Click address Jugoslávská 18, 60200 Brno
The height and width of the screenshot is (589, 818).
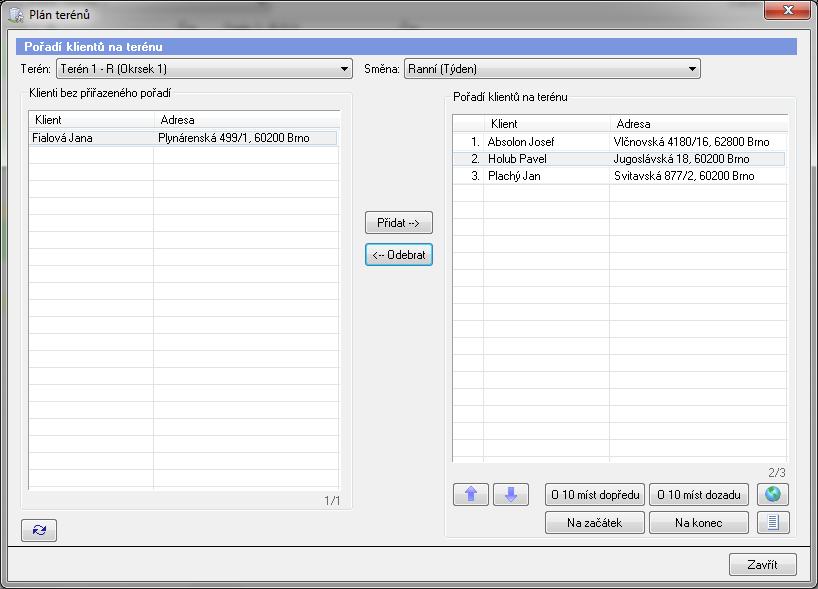coord(681,159)
